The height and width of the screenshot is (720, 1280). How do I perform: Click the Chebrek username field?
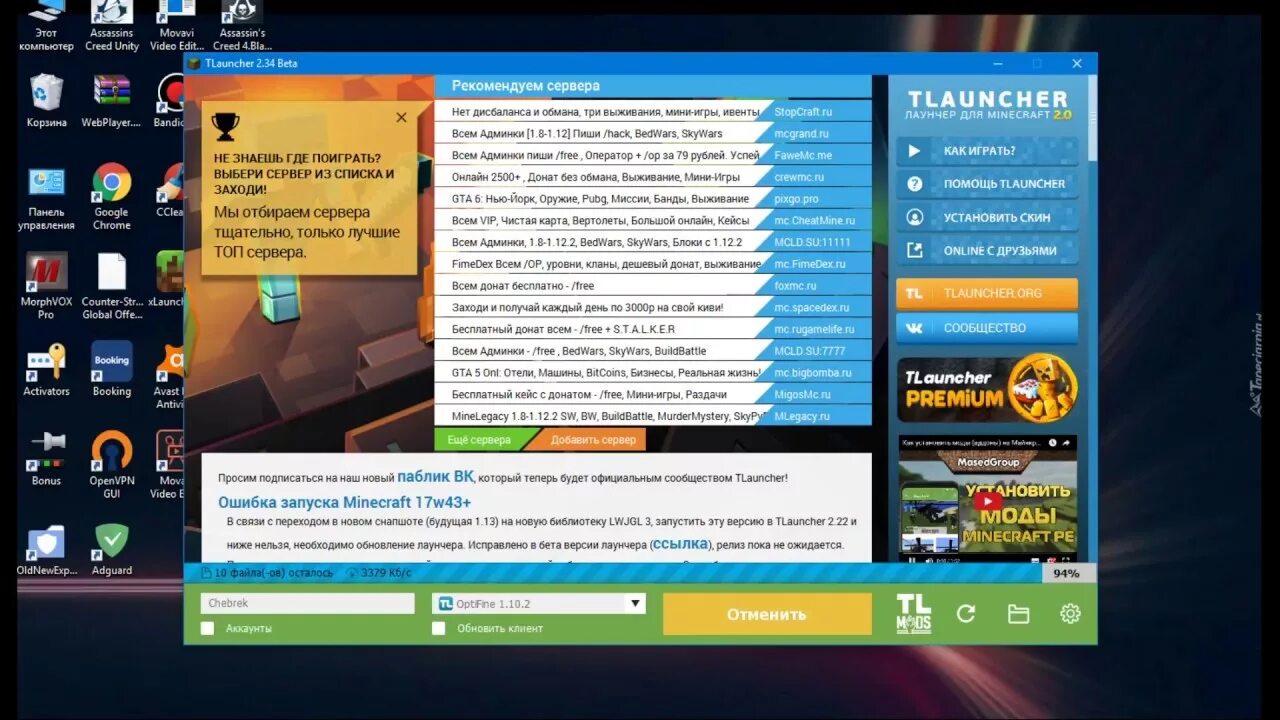point(307,603)
